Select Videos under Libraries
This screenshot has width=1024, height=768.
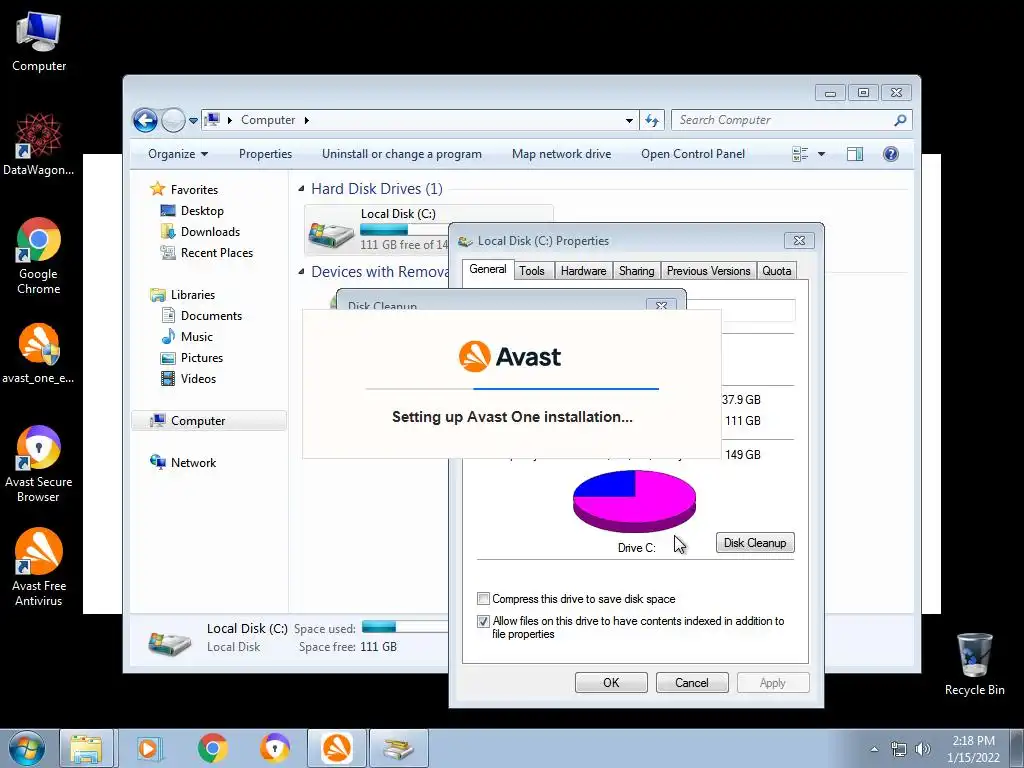pos(198,379)
